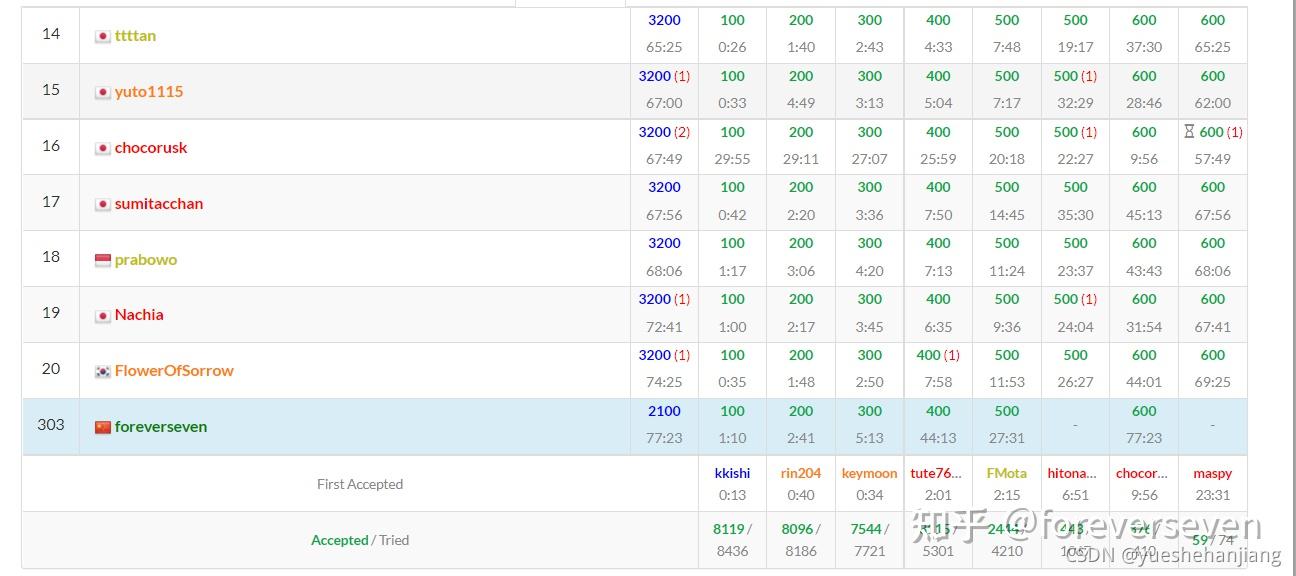This screenshot has height=576, width=1296.
Task: Click Japan flag icon beside sumitacchan
Action: click(102, 203)
